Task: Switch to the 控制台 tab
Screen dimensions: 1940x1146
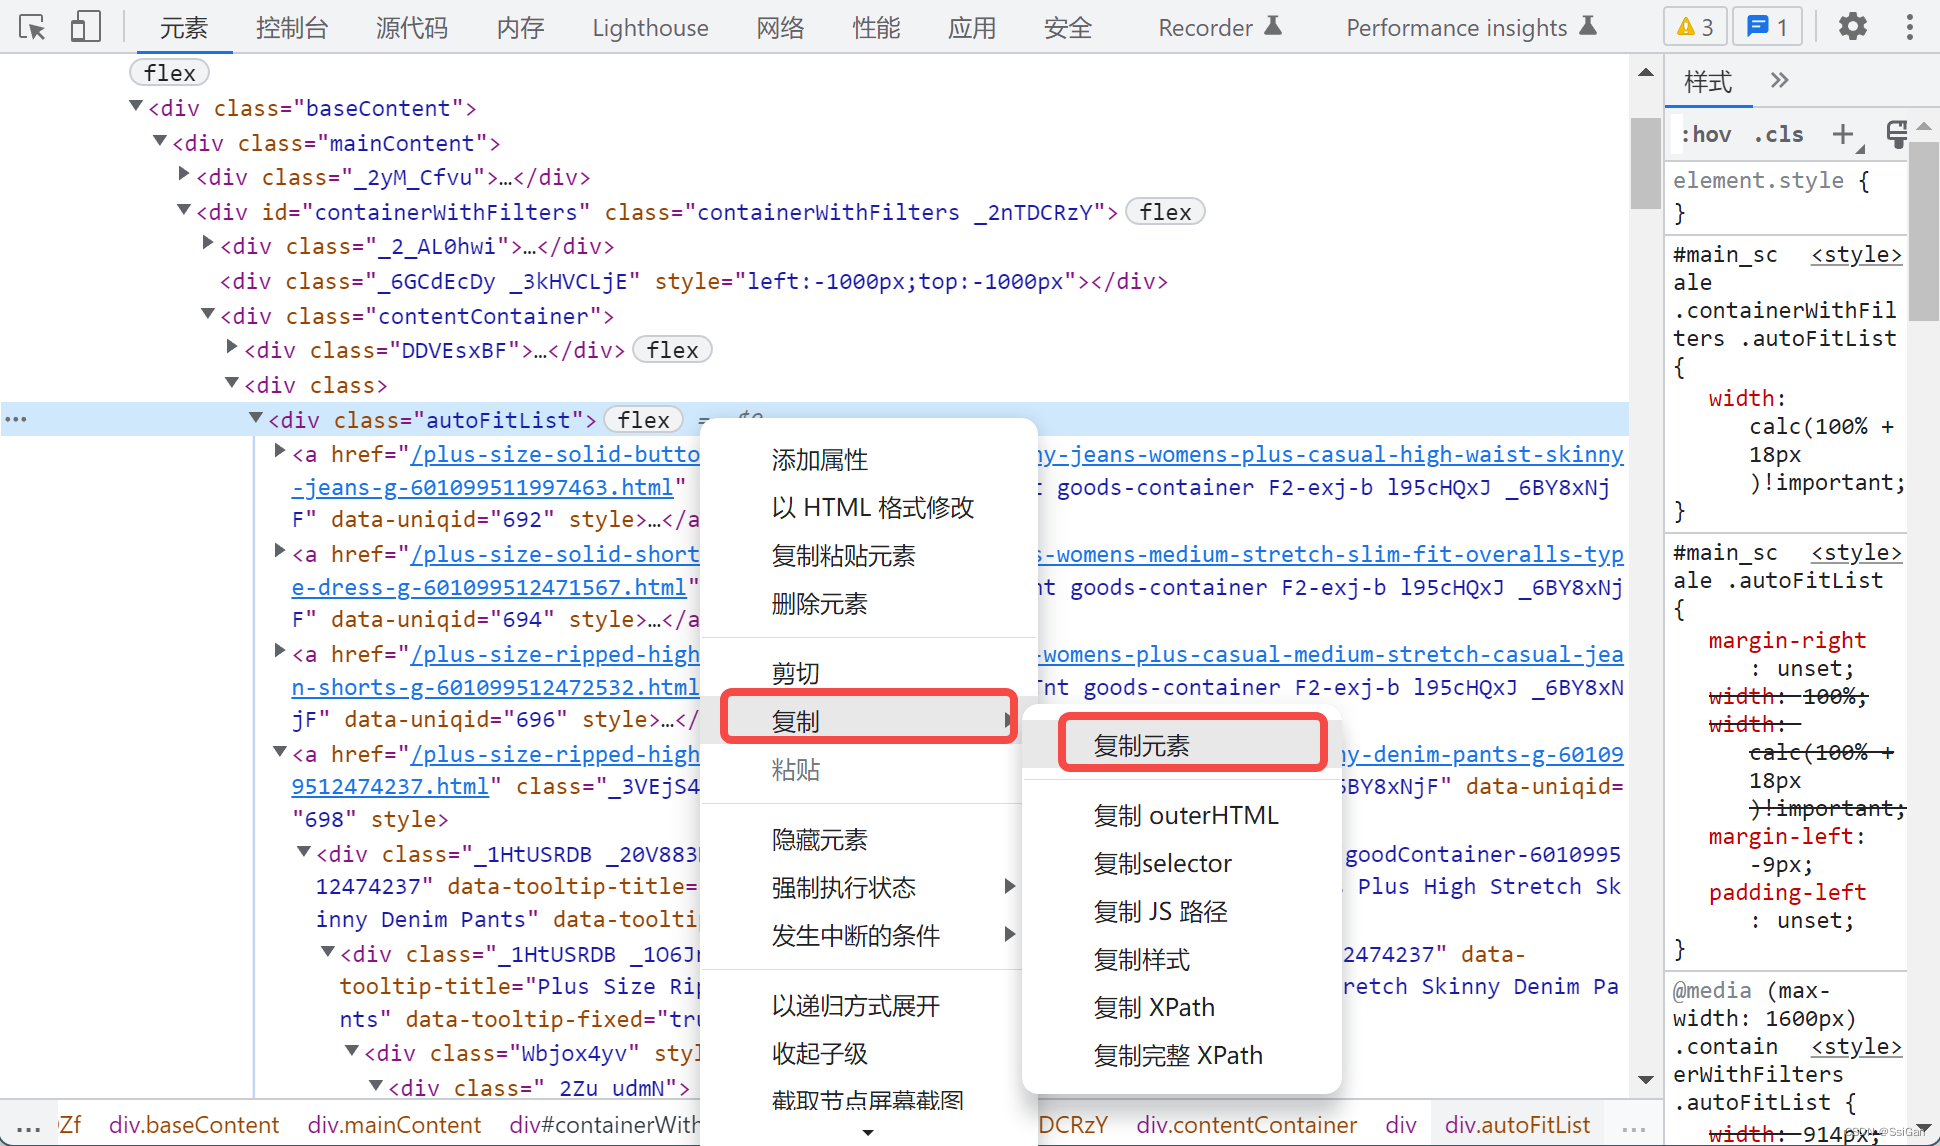Action: [291, 28]
